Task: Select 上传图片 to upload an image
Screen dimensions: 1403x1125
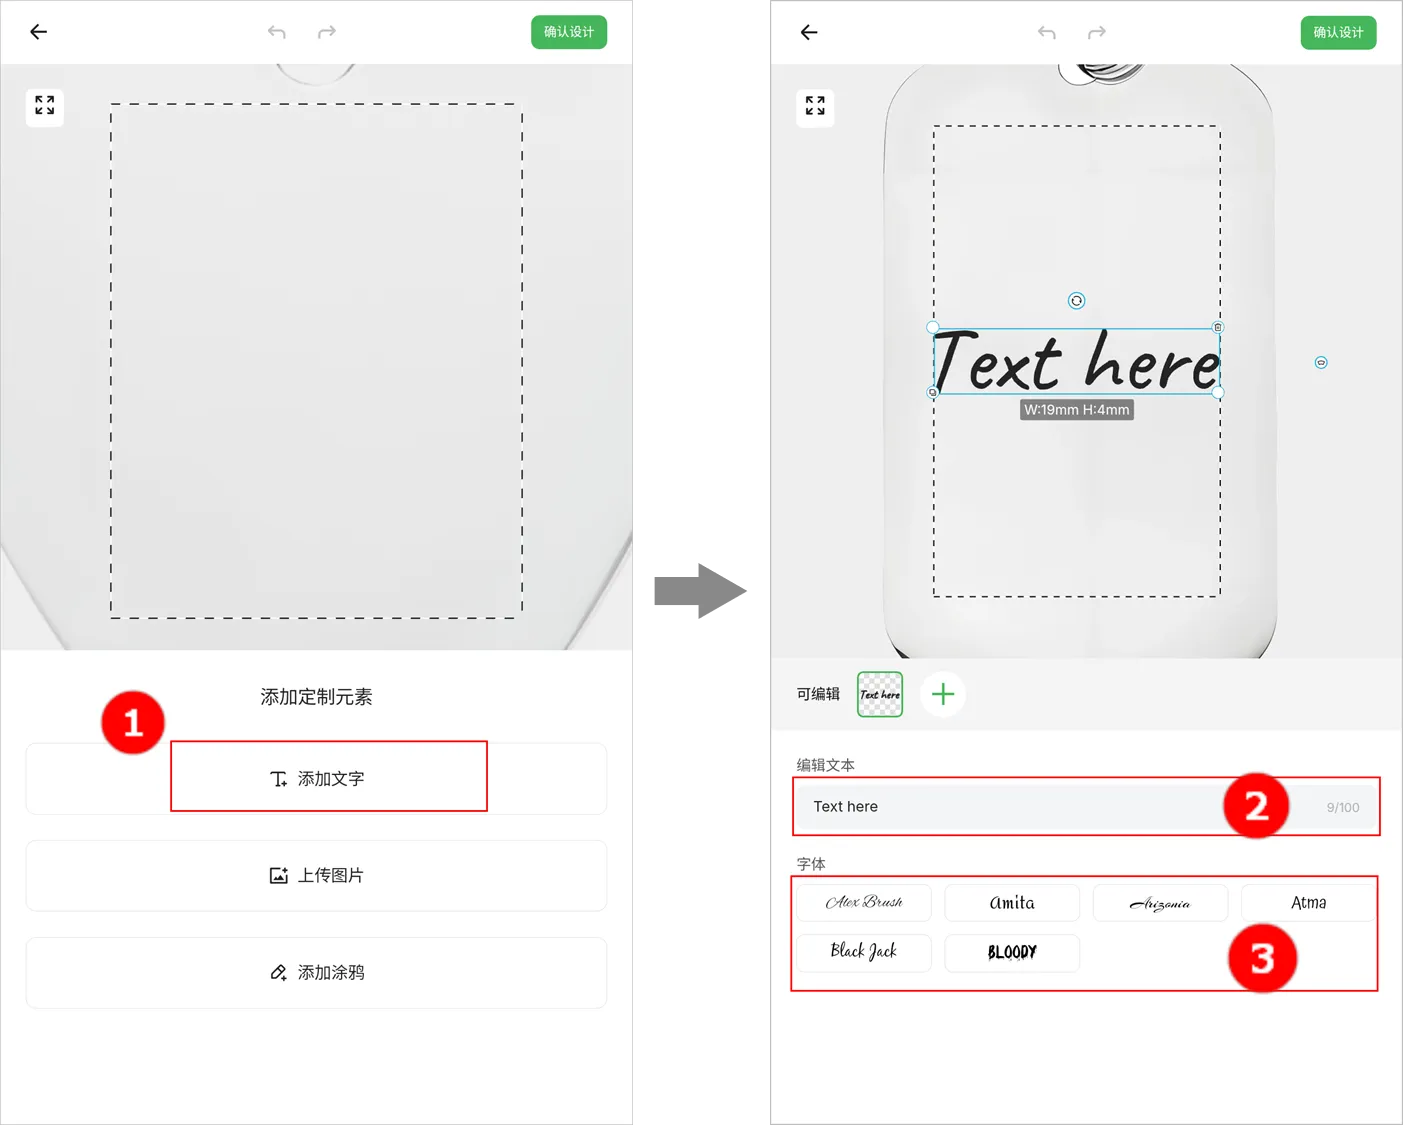Action: click(317, 875)
